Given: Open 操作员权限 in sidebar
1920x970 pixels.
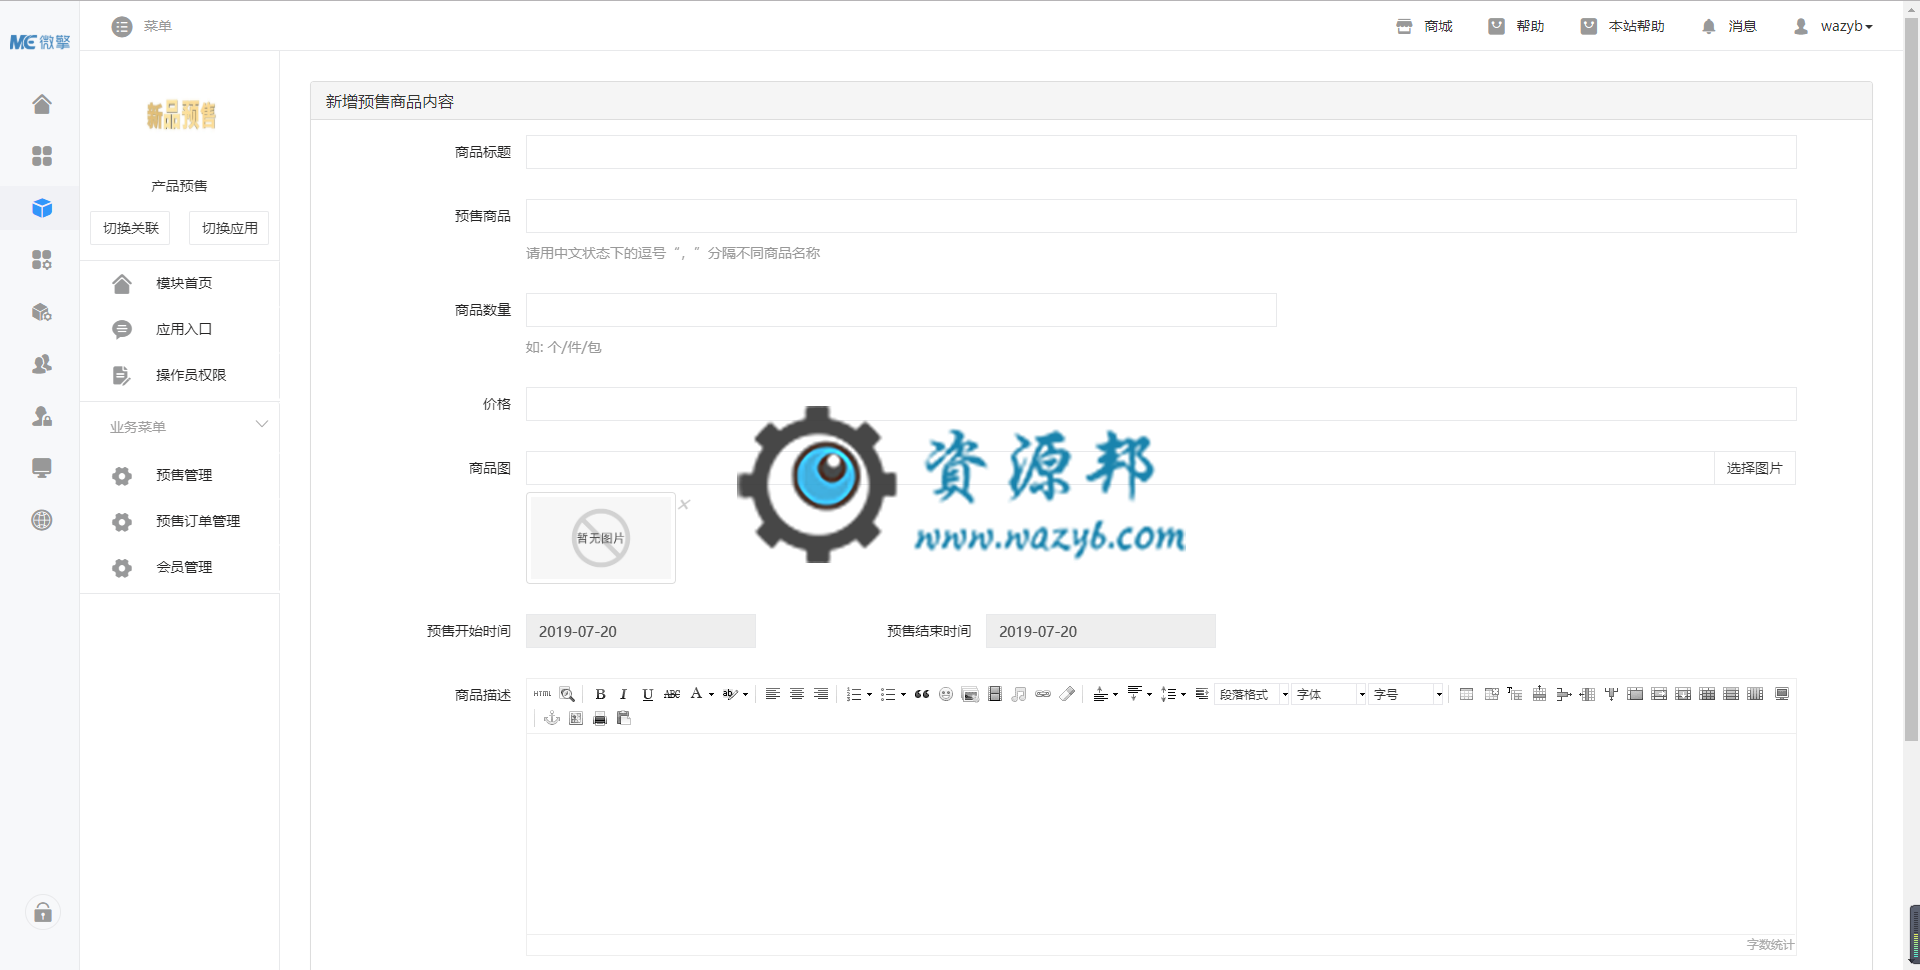Looking at the screenshot, I should click(191, 375).
